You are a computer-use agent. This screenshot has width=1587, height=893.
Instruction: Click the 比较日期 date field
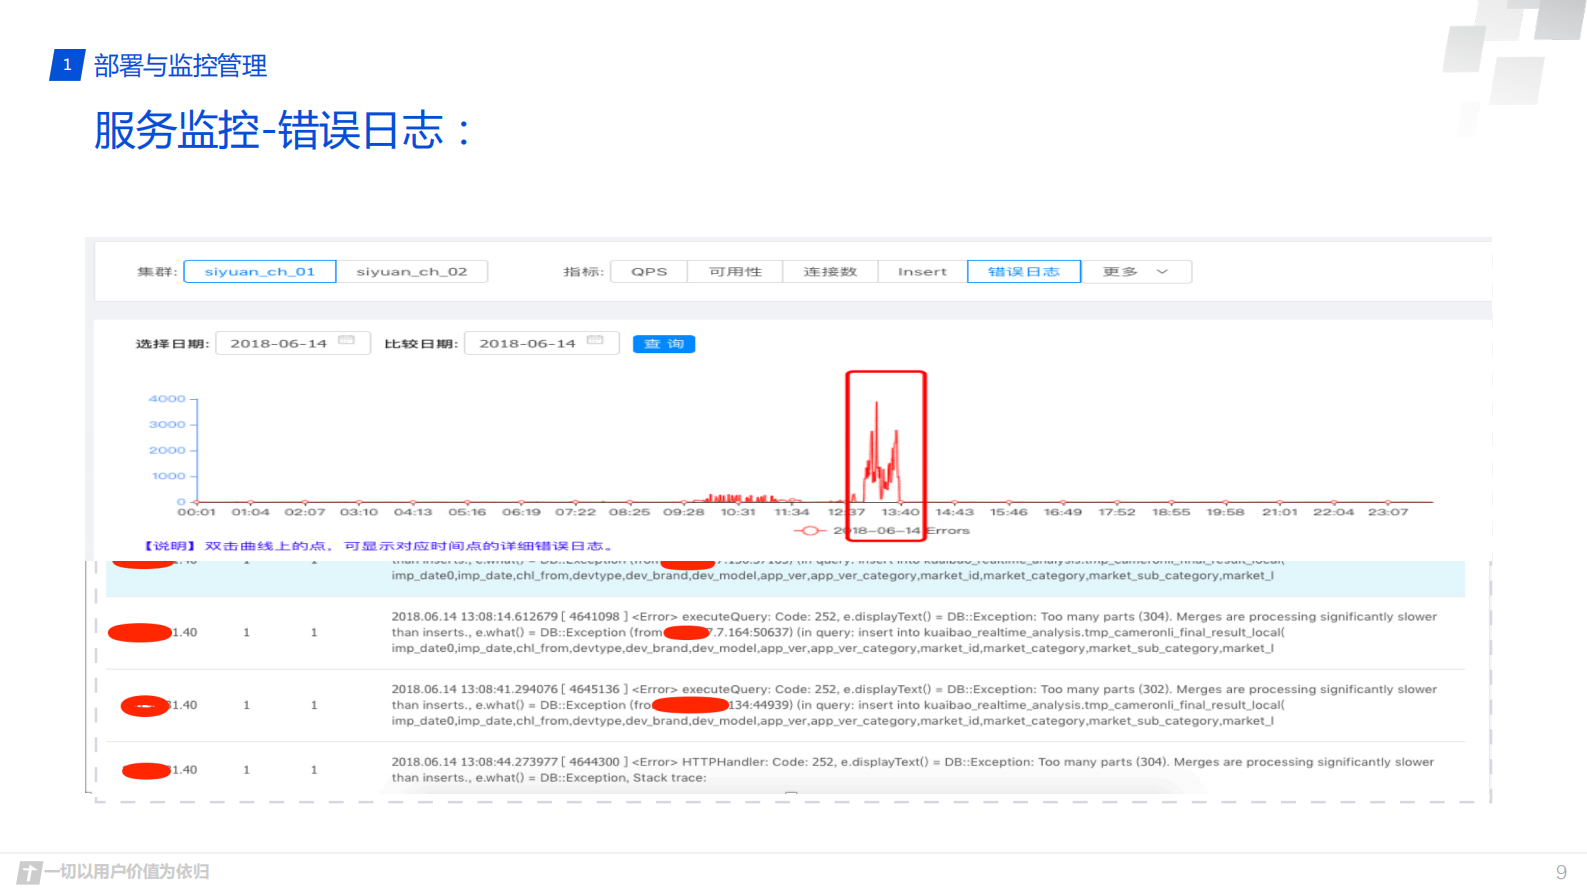tap(542, 343)
